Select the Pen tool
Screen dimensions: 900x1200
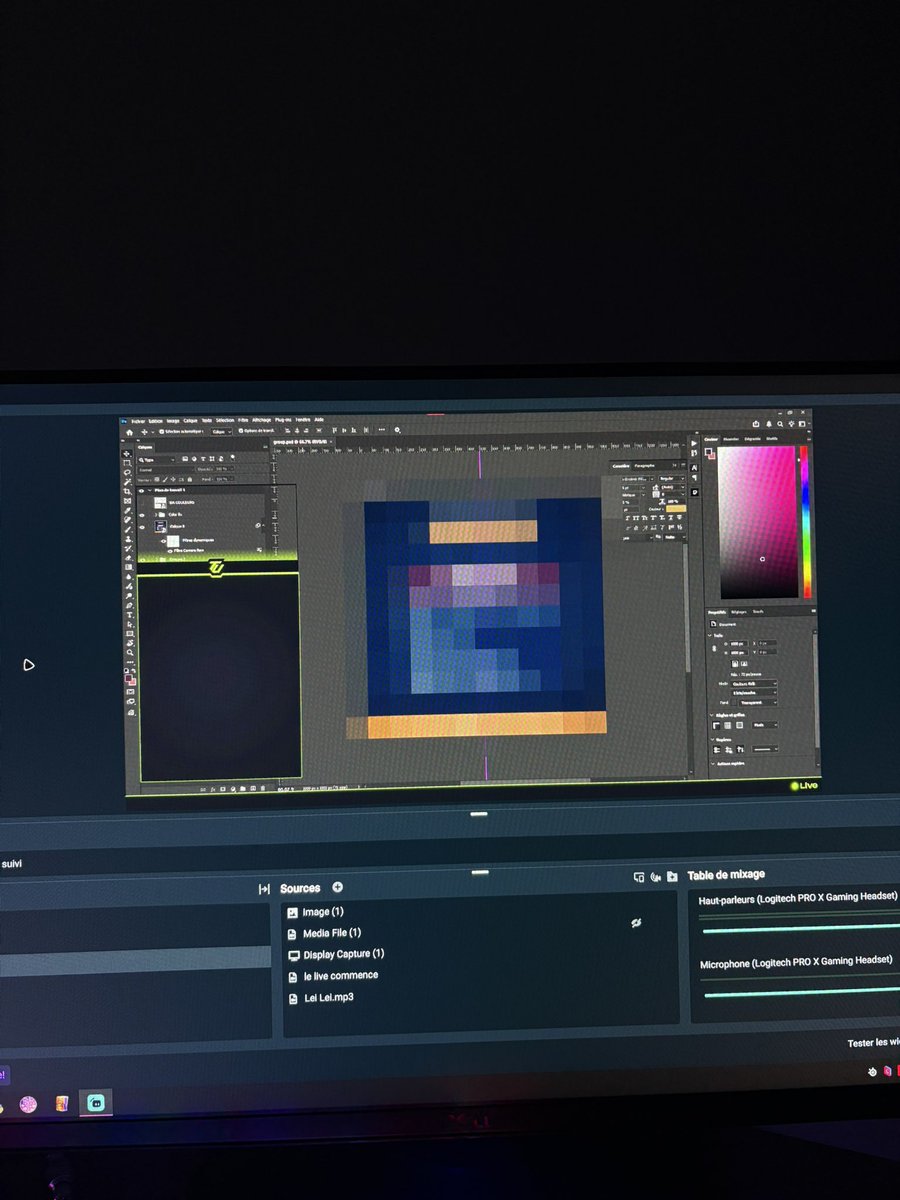pos(129,605)
